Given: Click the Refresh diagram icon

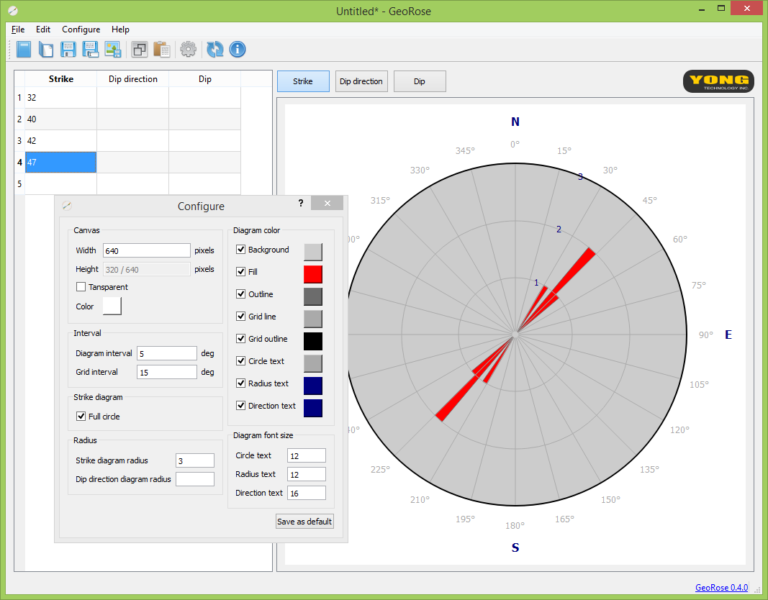Looking at the screenshot, I should click(215, 49).
